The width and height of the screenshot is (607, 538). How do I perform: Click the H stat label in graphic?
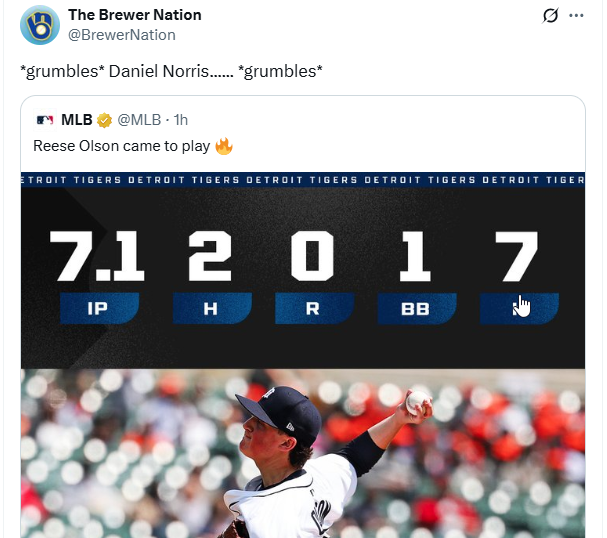tap(212, 308)
